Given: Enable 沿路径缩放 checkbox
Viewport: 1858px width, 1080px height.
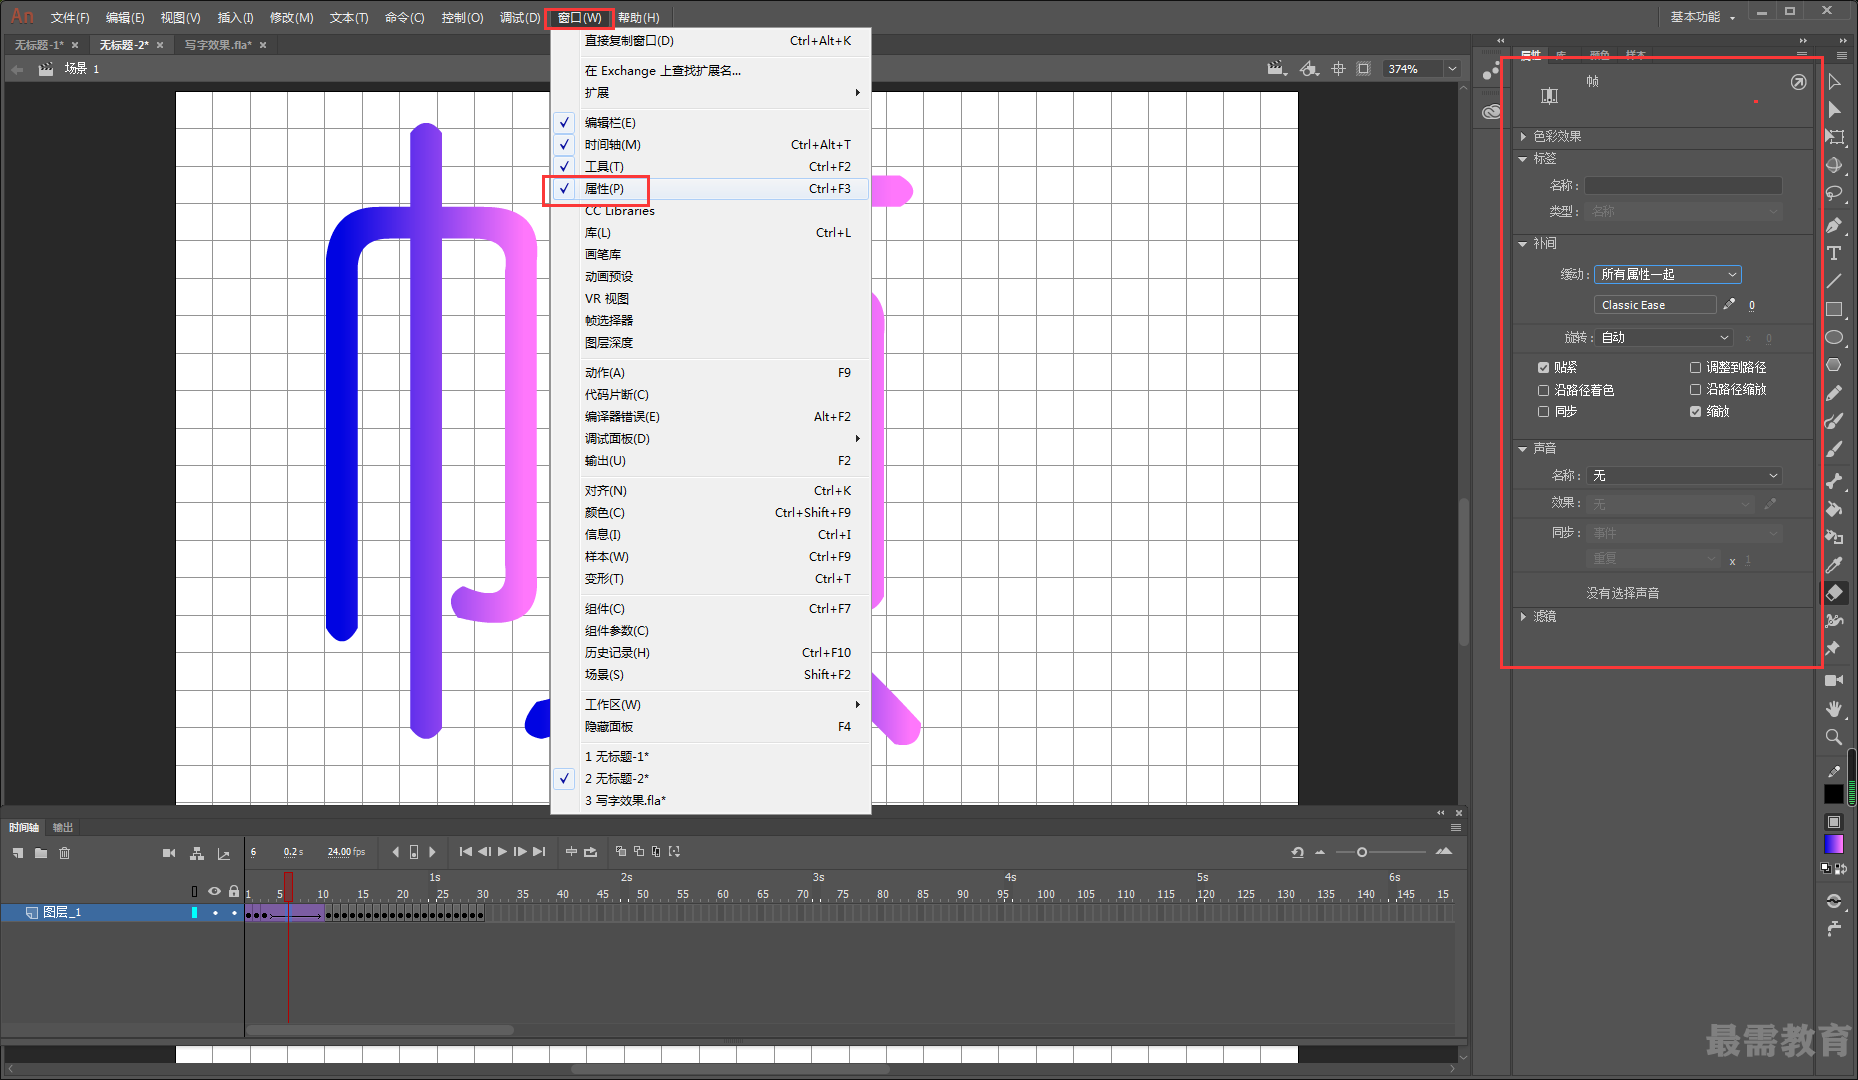Looking at the screenshot, I should 1695,390.
